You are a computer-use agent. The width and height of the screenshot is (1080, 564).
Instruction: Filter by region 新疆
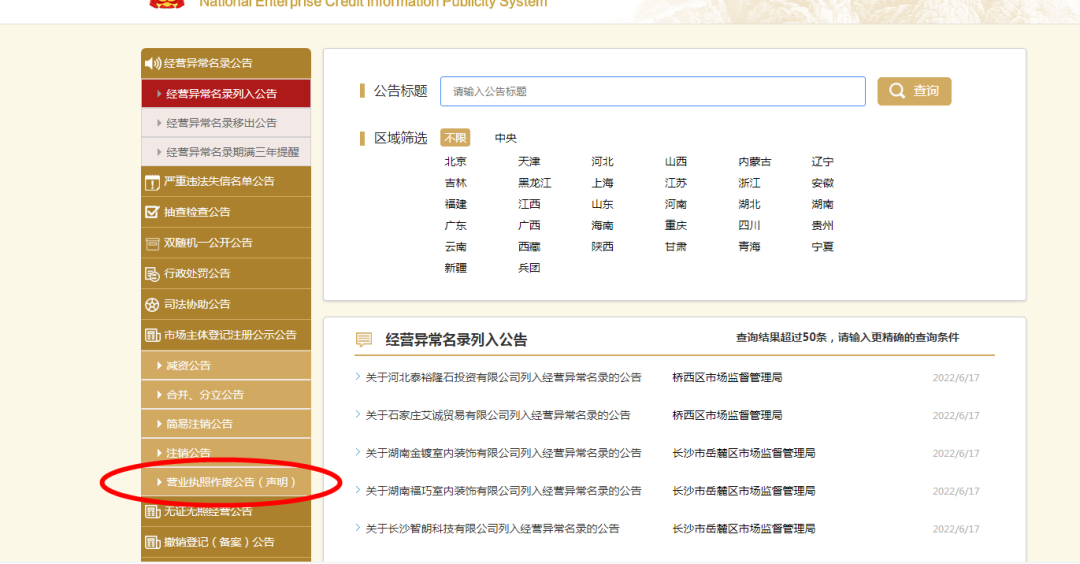(x=455, y=268)
